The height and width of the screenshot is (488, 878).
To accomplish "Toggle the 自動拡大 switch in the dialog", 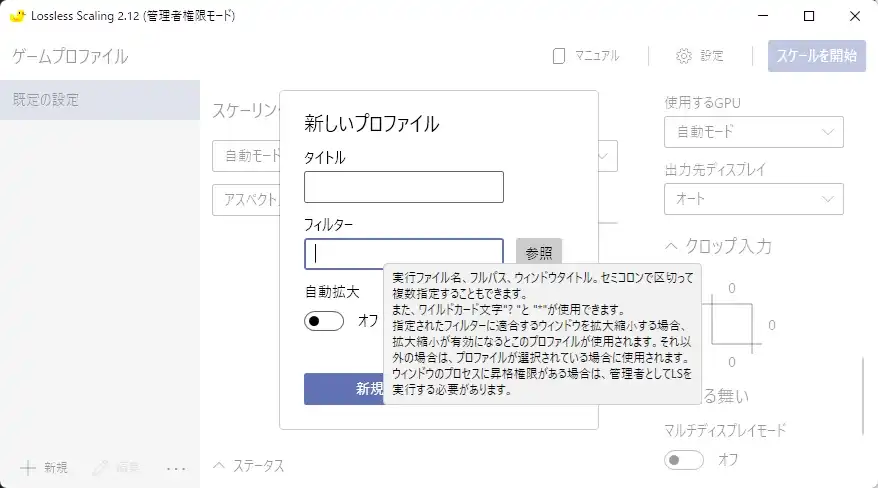I will point(324,321).
